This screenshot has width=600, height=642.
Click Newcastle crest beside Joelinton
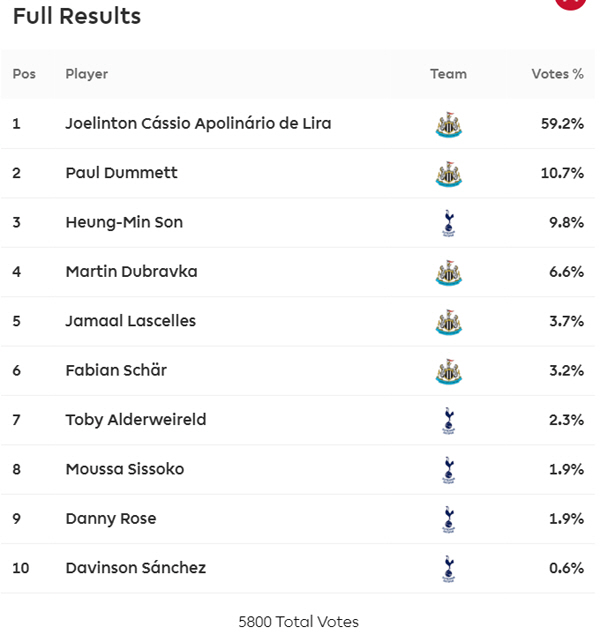click(x=448, y=124)
